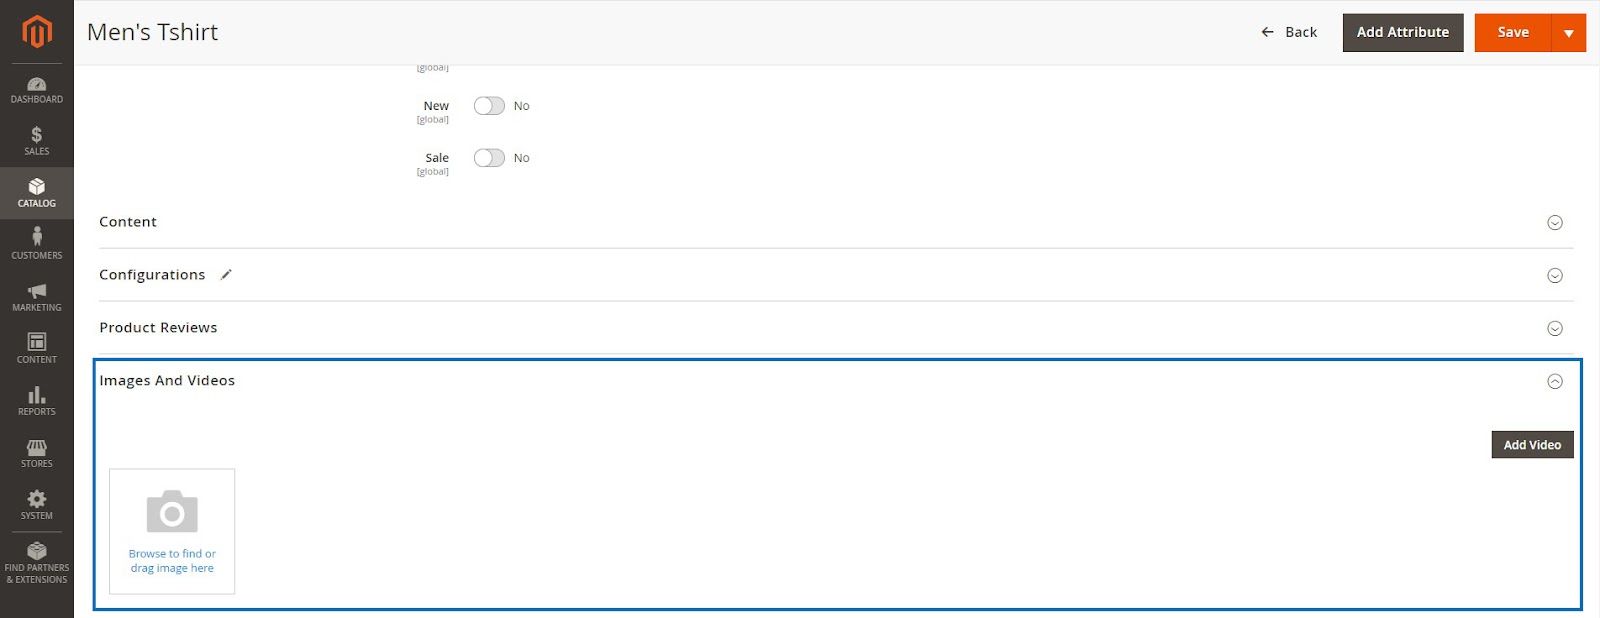Click the Marketing sidebar icon
Image resolution: width=1600 pixels, height=618 pixels.
(x=36, y=292)
